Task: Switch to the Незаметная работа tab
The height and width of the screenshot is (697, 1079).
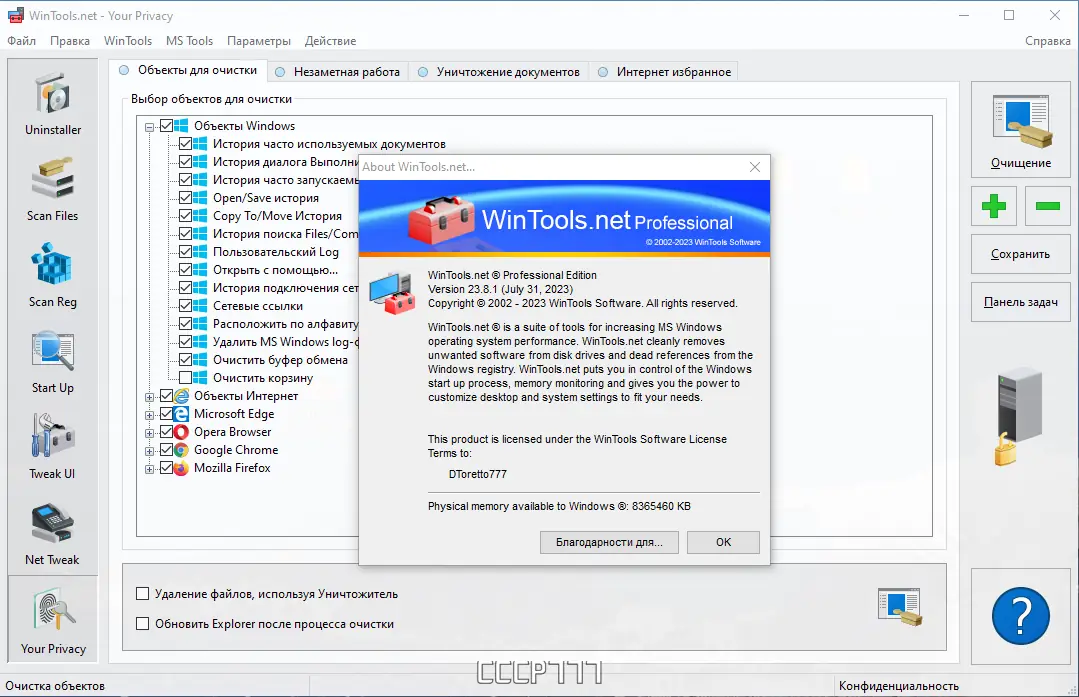Action: pyautogui.click(x=338, y=72)
